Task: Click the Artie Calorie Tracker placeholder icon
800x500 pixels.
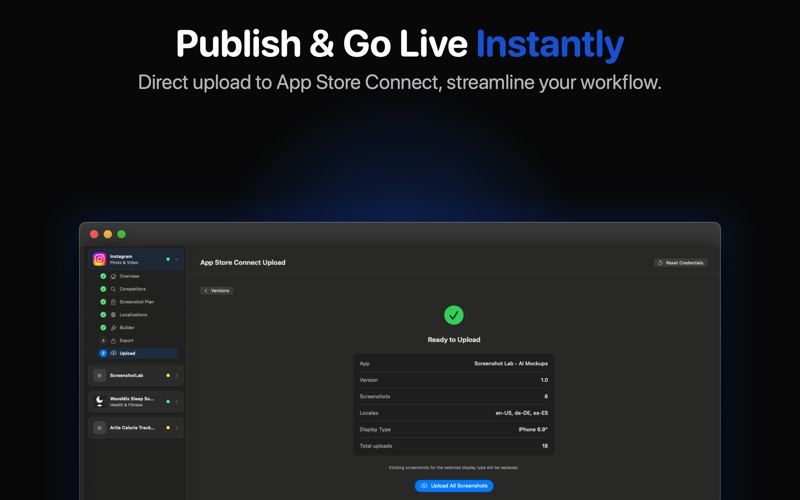Action: point(99,428)
